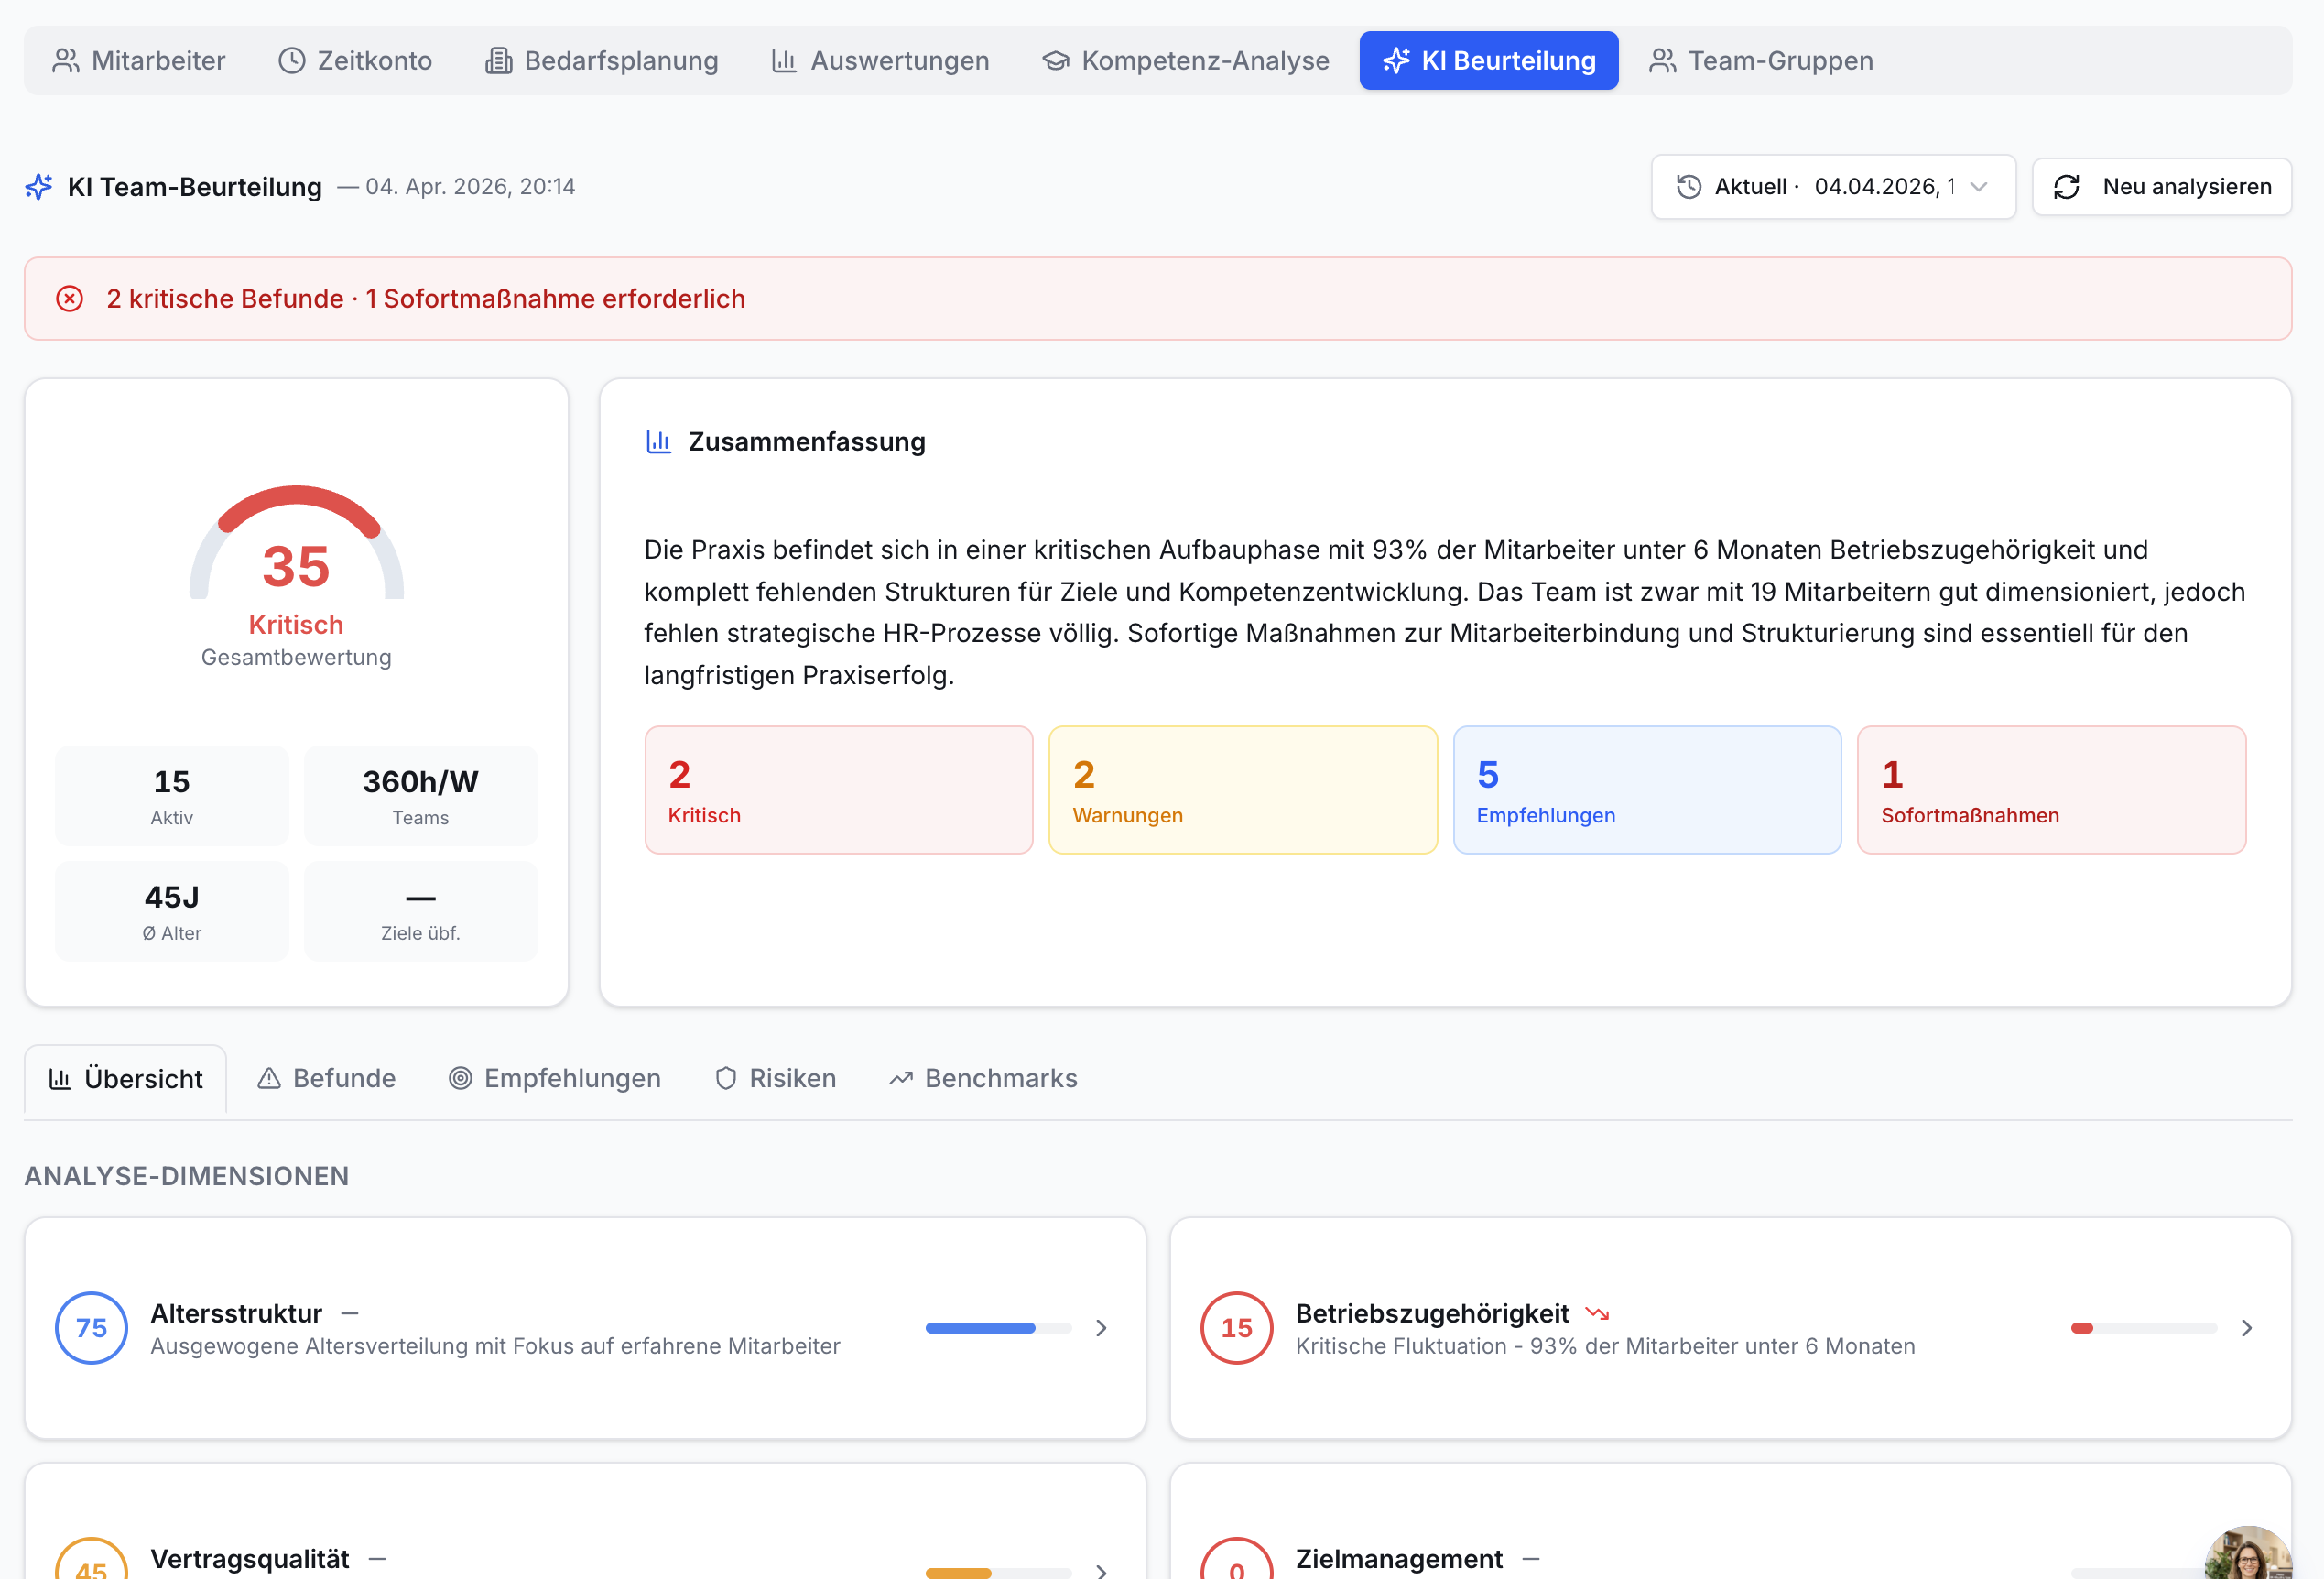Go to the Team-Gruppen tab
The height and width of the screenshot is (1579, 2324).
pyautogui.click(x=1761, y=61)
